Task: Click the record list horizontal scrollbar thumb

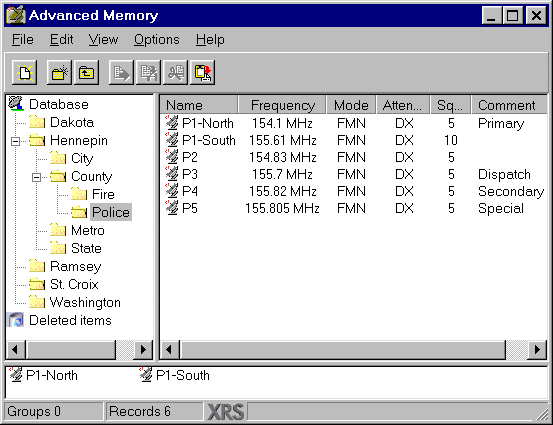Action: coord(342,350)
